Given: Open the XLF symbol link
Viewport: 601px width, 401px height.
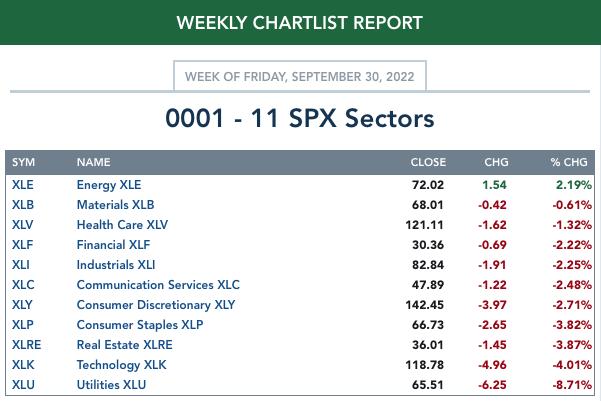Looking at the screenshot, I should 22,245.
